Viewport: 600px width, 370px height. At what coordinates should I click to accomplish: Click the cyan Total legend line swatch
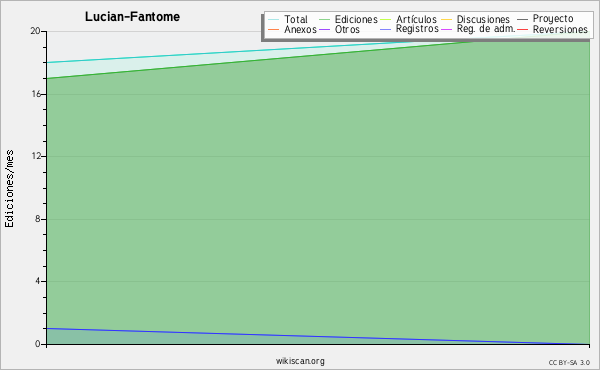pos(274,20)
